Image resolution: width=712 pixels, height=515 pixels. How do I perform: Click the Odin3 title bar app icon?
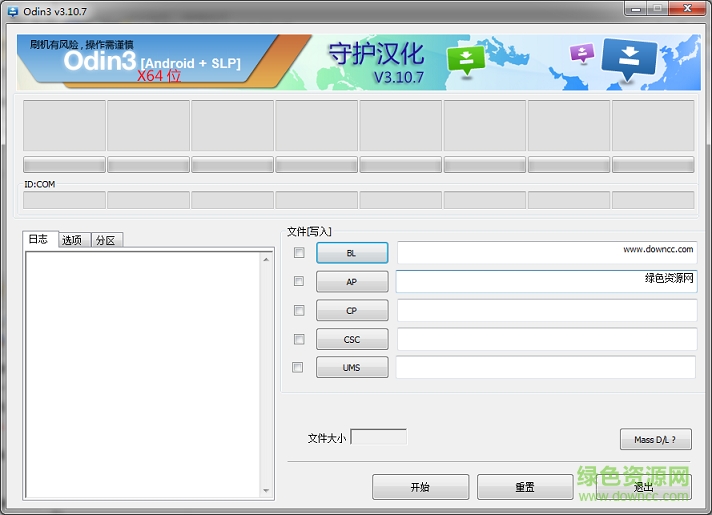coord(11,8)
